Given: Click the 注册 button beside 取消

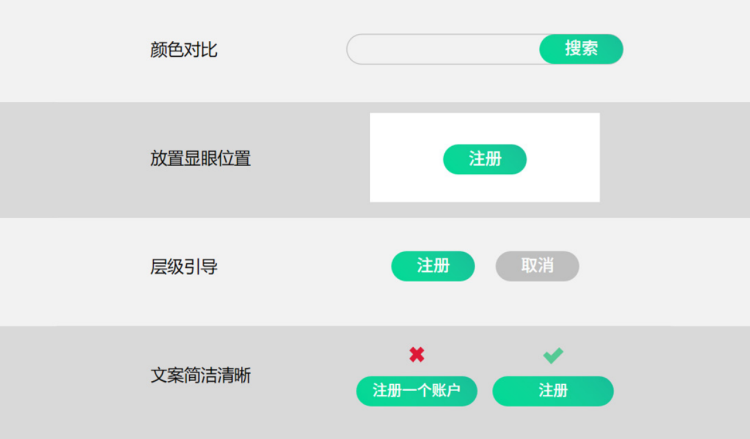Looking at the screenshot, I should click(433, 266).
